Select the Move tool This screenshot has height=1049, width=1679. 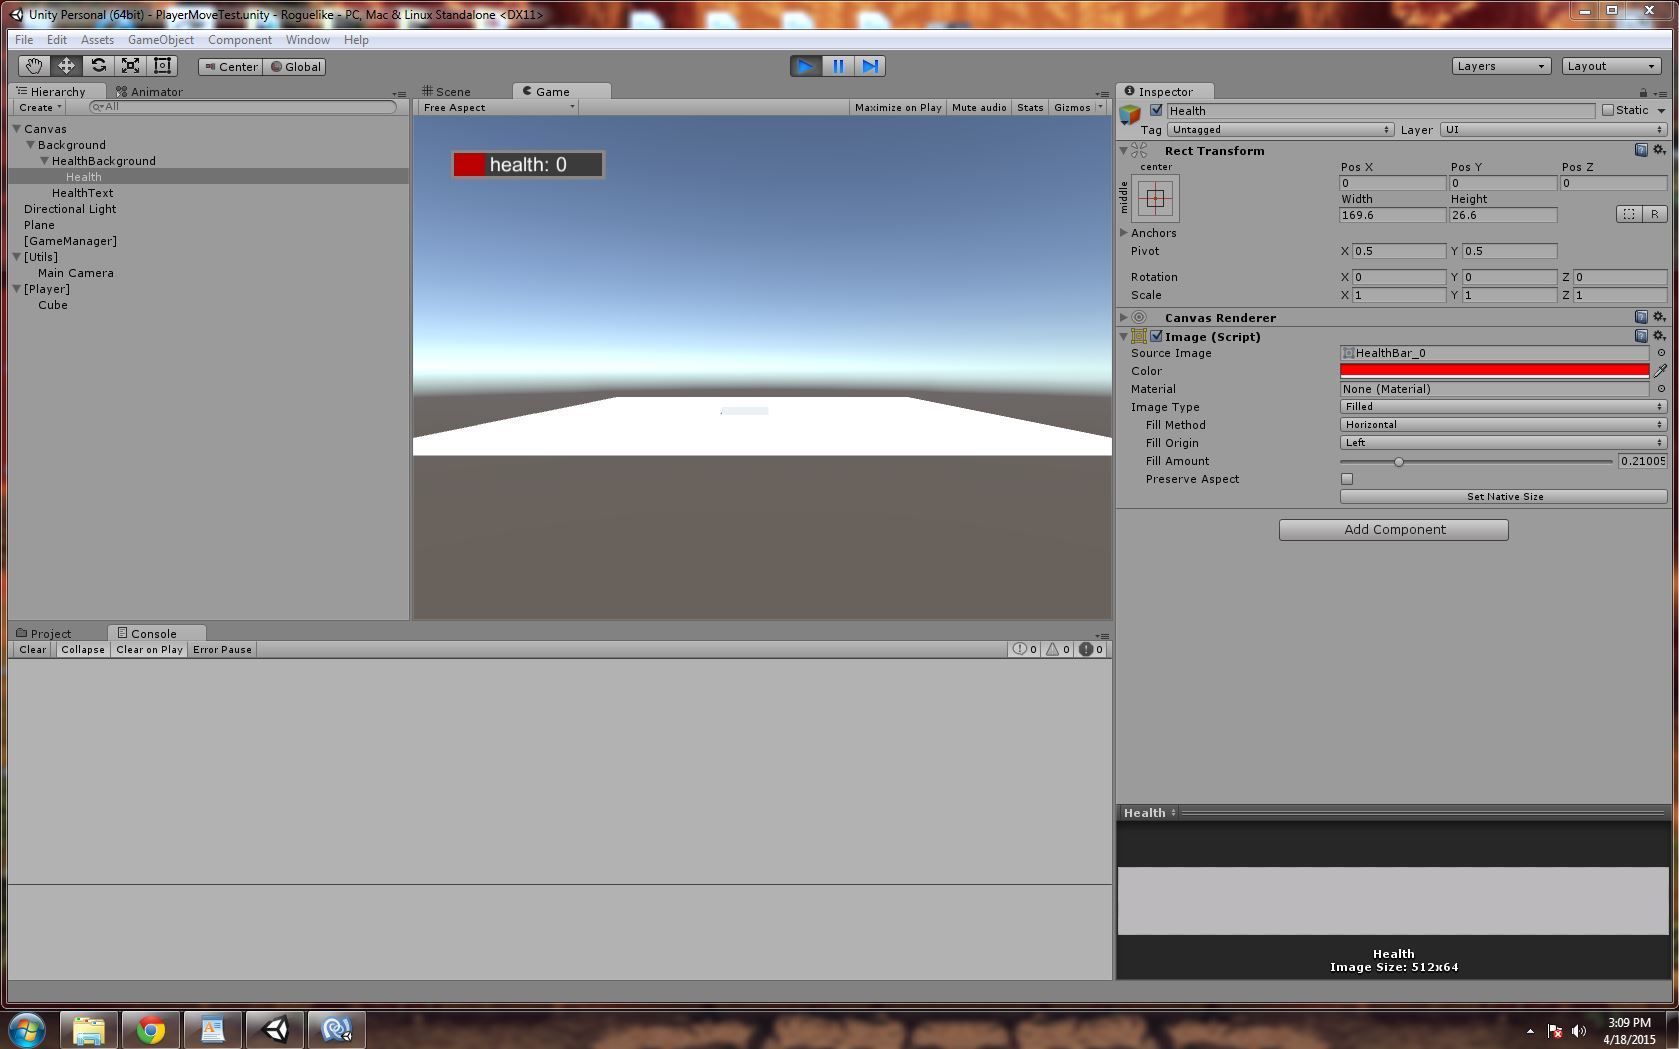[66, 66]
